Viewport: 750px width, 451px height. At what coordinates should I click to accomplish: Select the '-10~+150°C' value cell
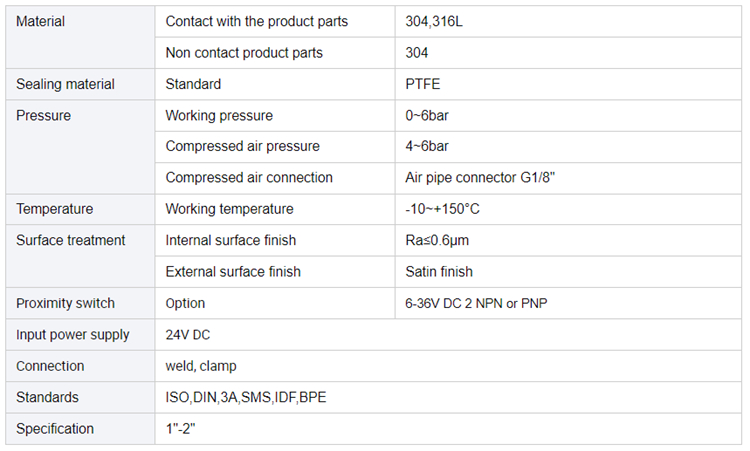point(568,209)
